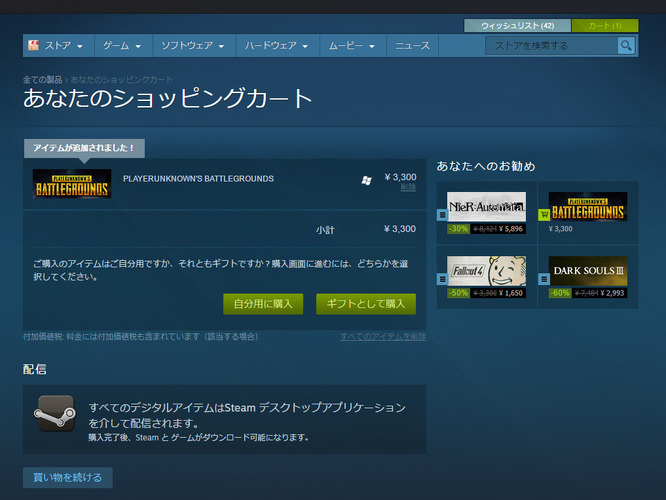Click the 配信 section heading
Image resolution: width=666 pixels, height=500 pixels.
(x=35, y=369)
